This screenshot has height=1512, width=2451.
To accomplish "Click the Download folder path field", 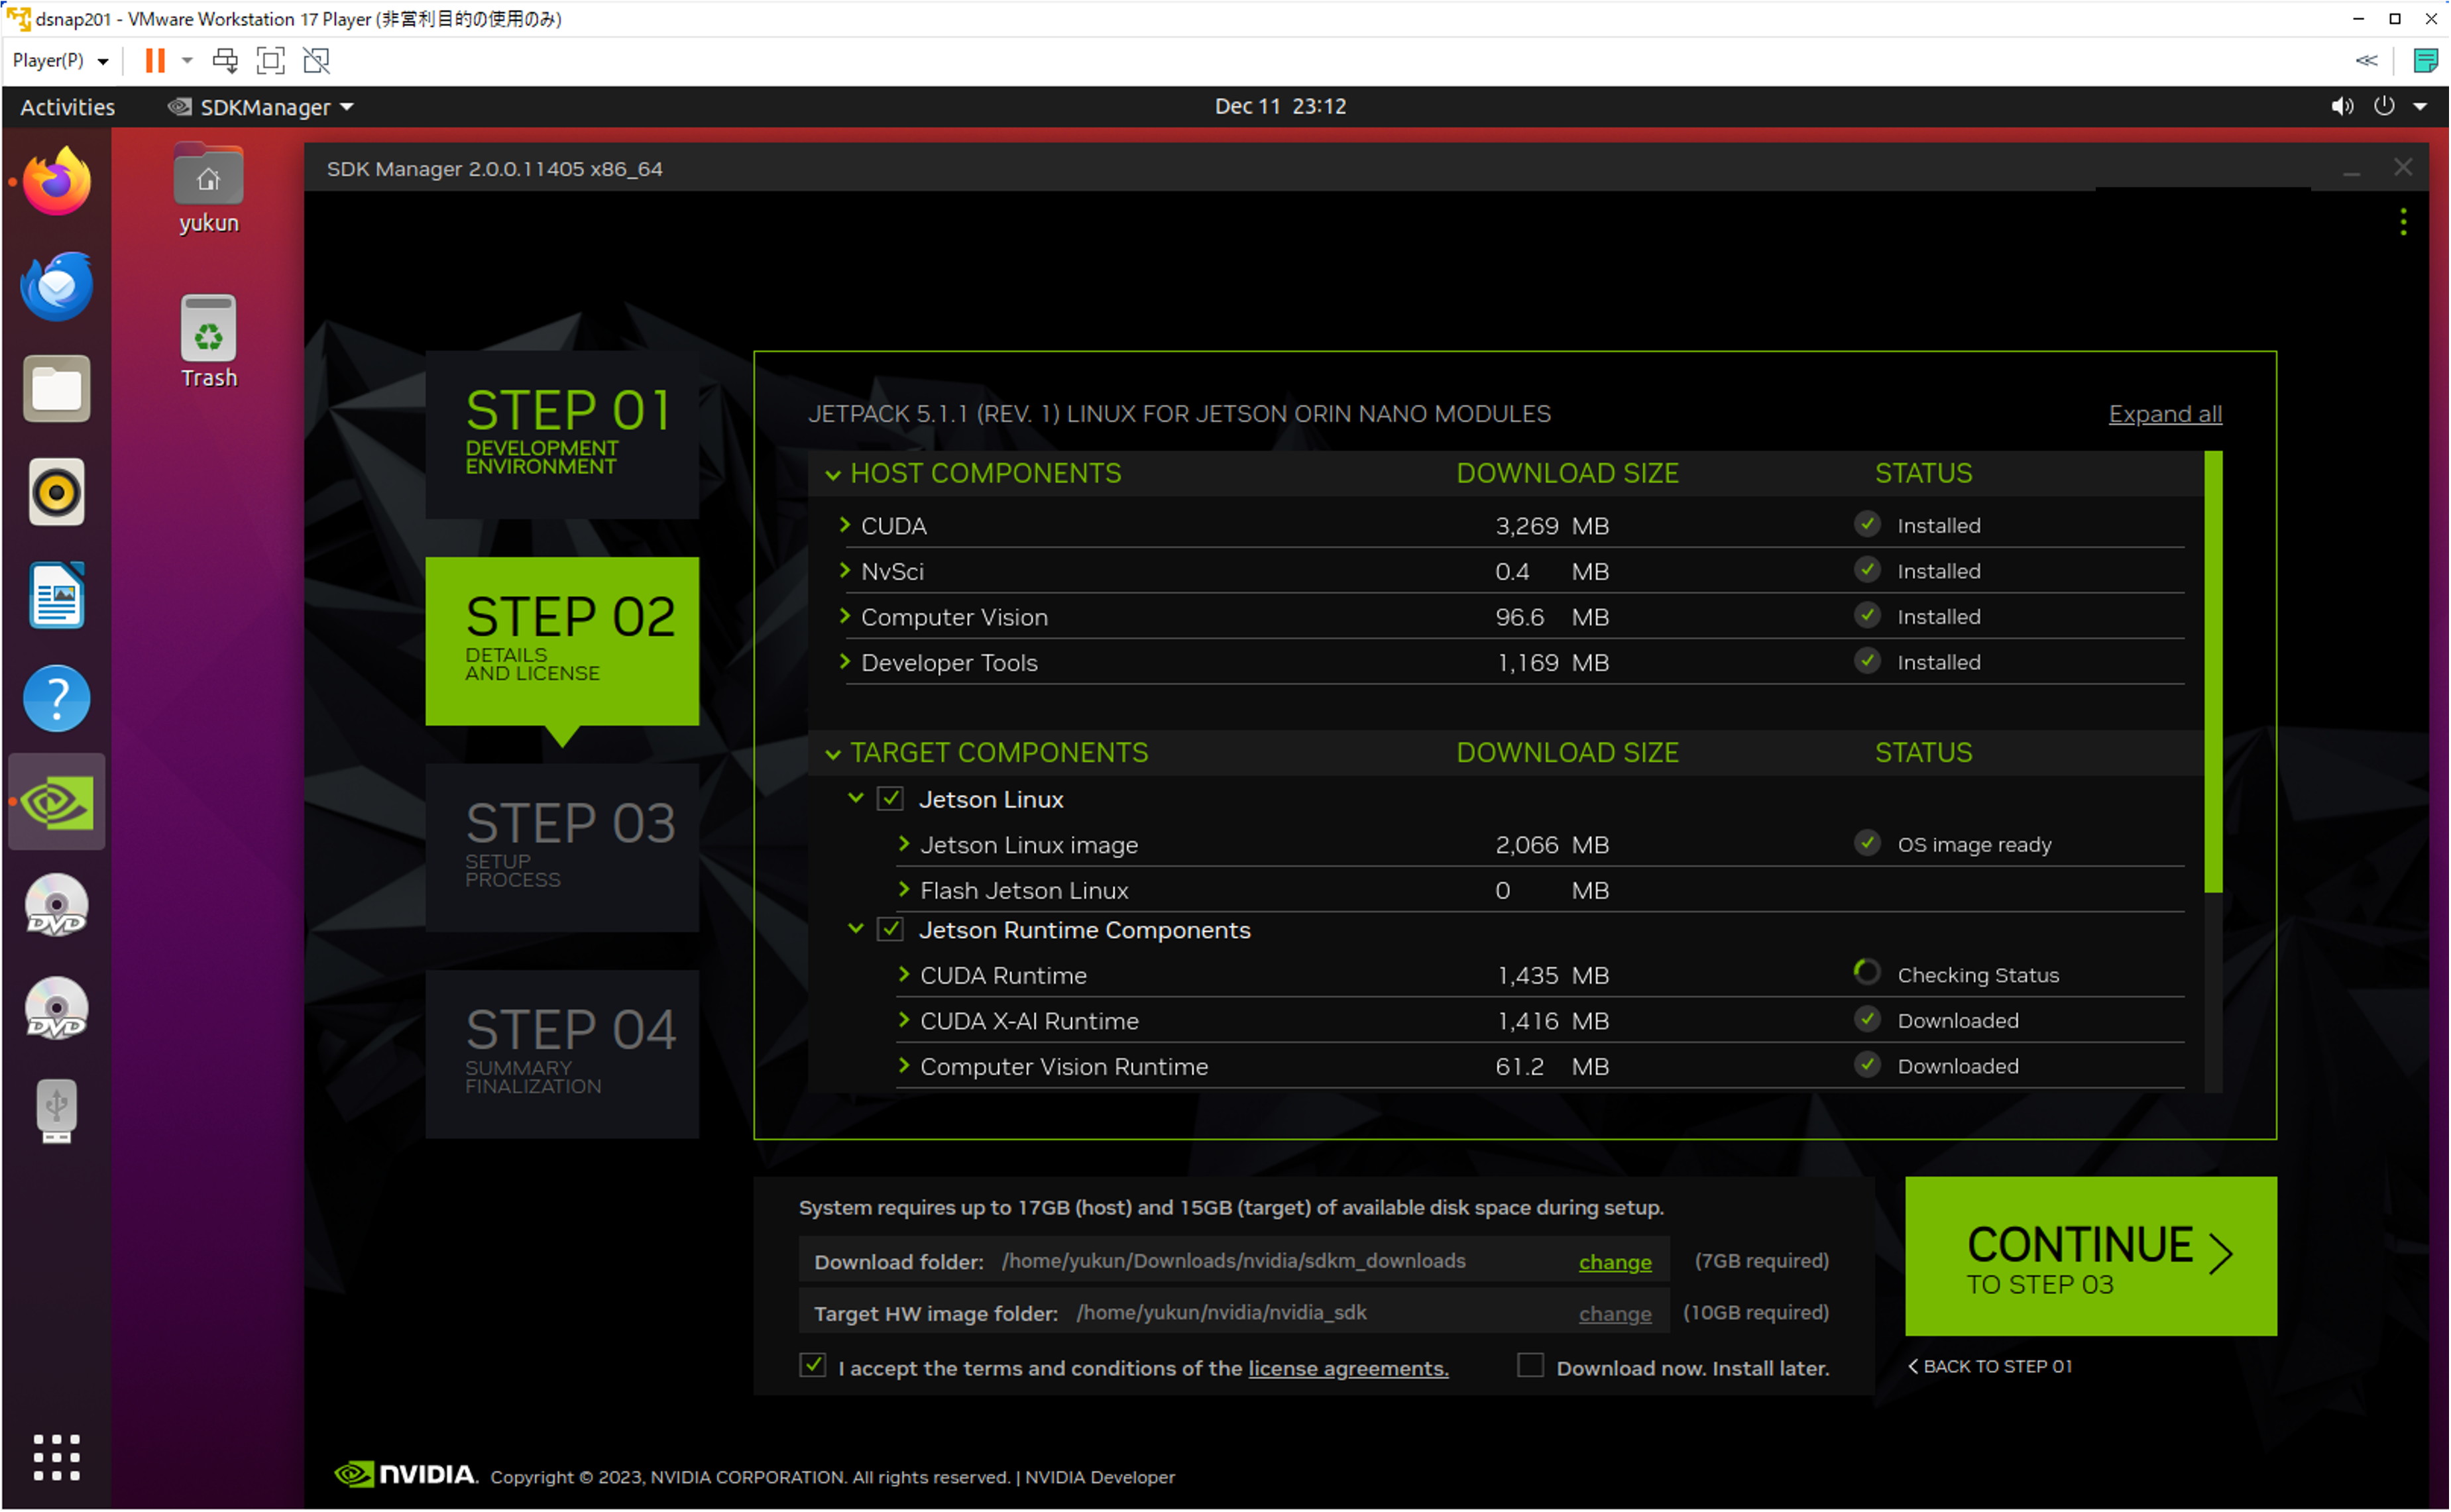I will [1234, 1261].
